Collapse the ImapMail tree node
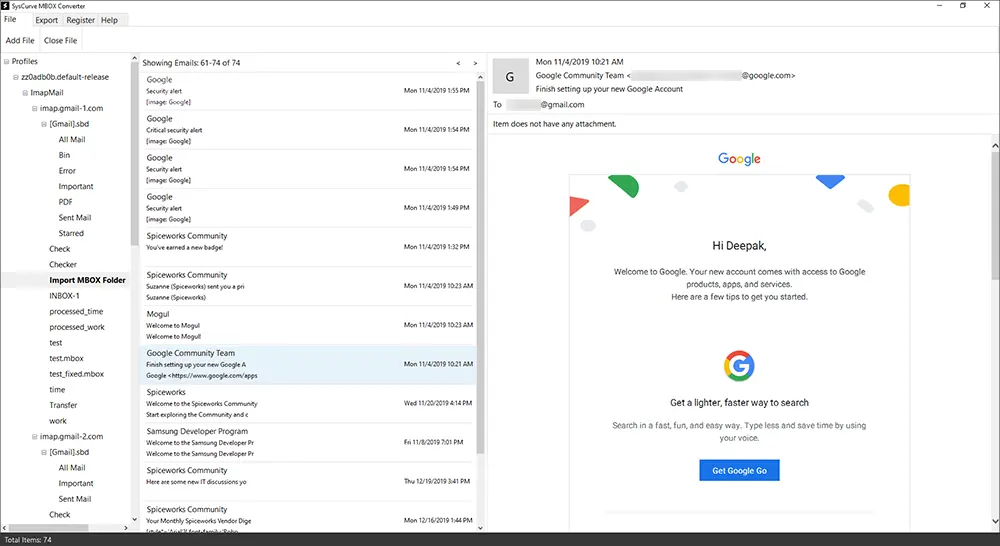The image size is (1000, 546). click(x=26, y=93)
